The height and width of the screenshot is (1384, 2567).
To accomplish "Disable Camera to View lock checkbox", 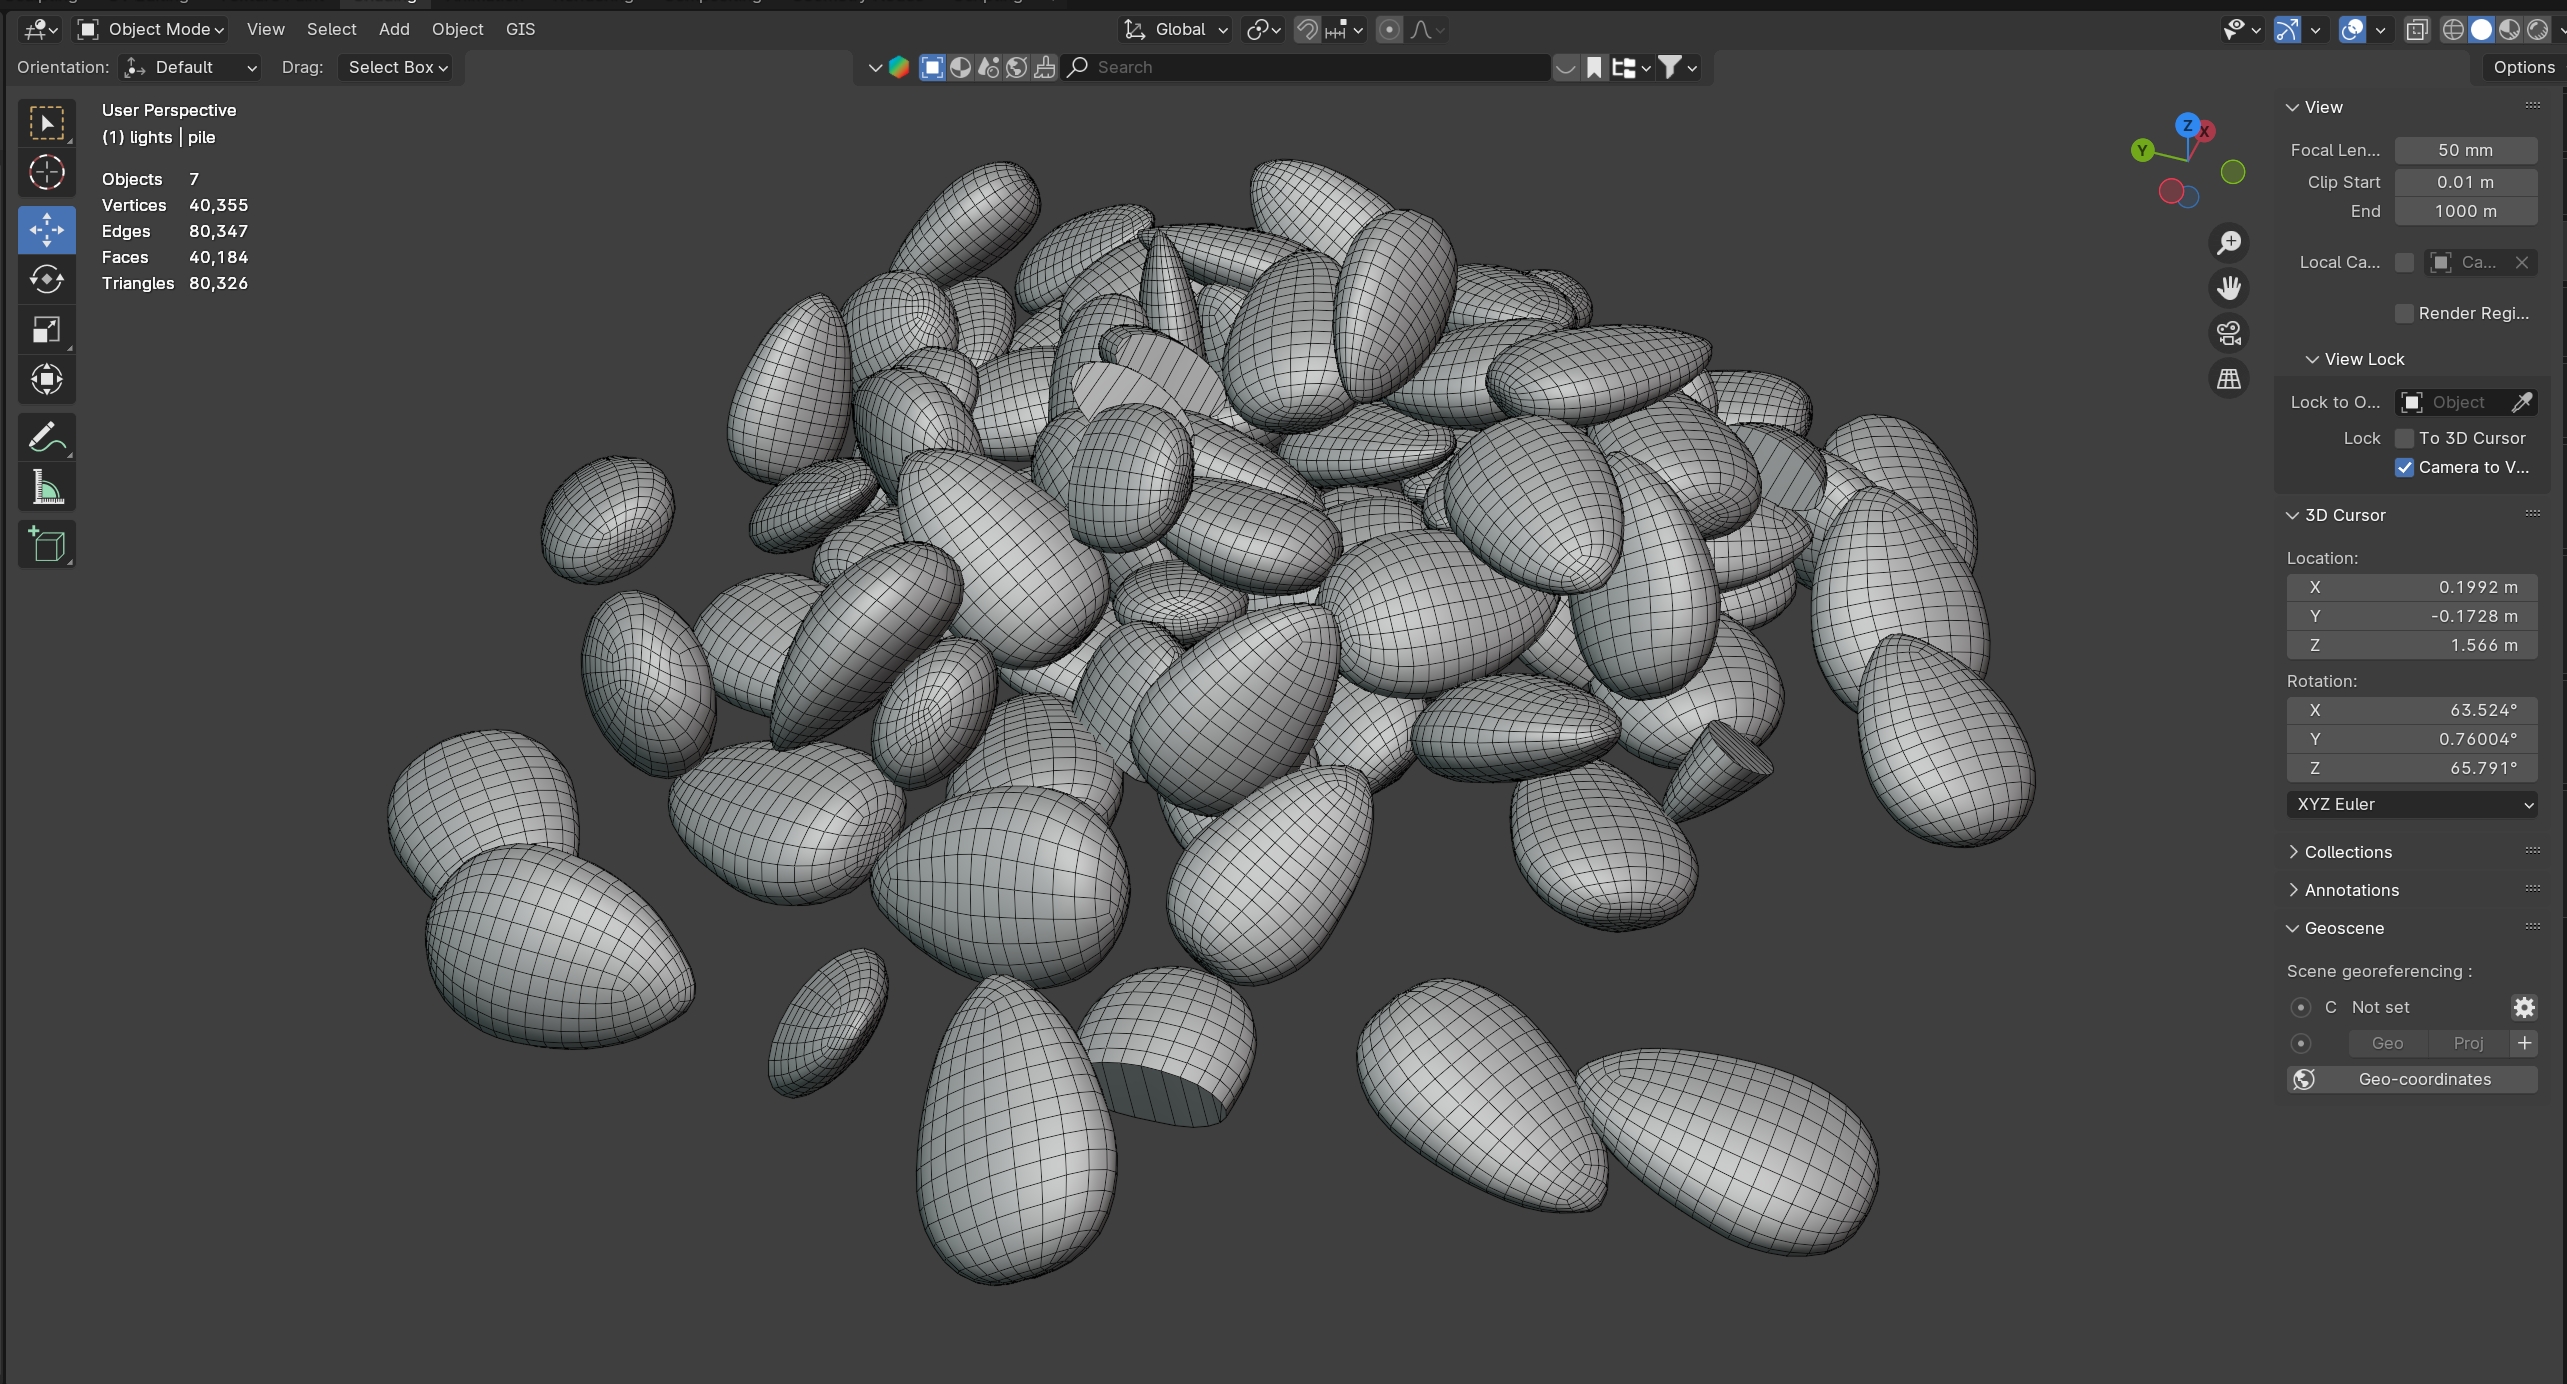I will tap(2405, 467).
